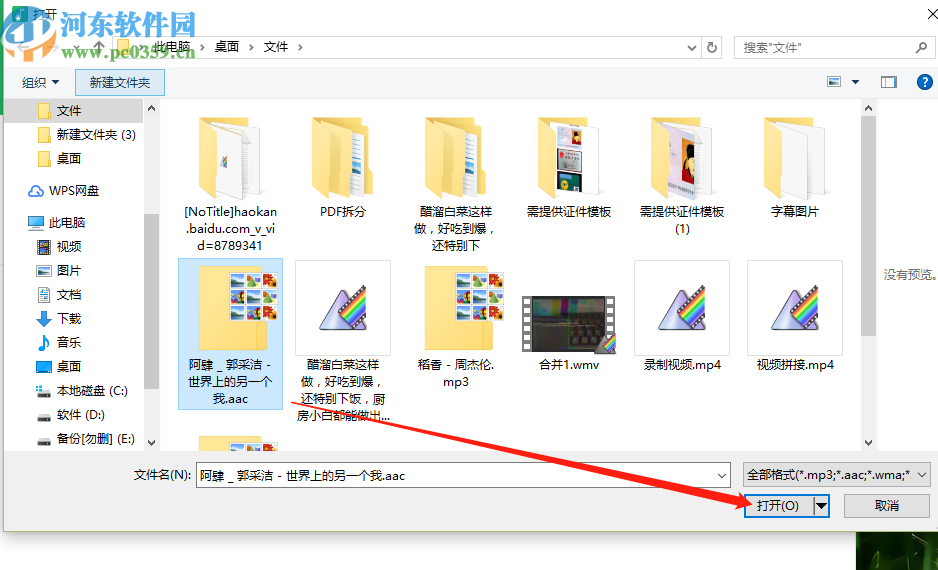Click file list scroll up arrow
Viewport: 938px width, 570px height.
click(869, 108)
